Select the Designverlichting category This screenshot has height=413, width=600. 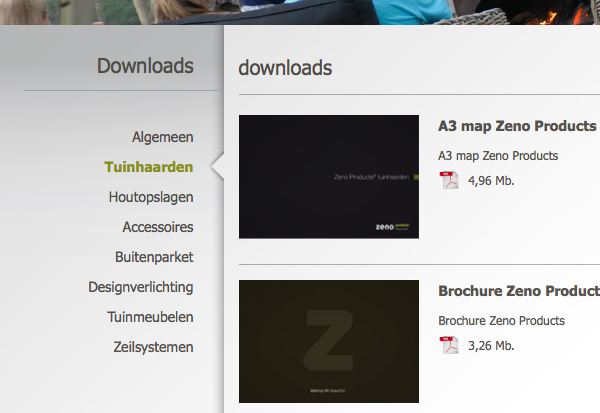point(141,287)
